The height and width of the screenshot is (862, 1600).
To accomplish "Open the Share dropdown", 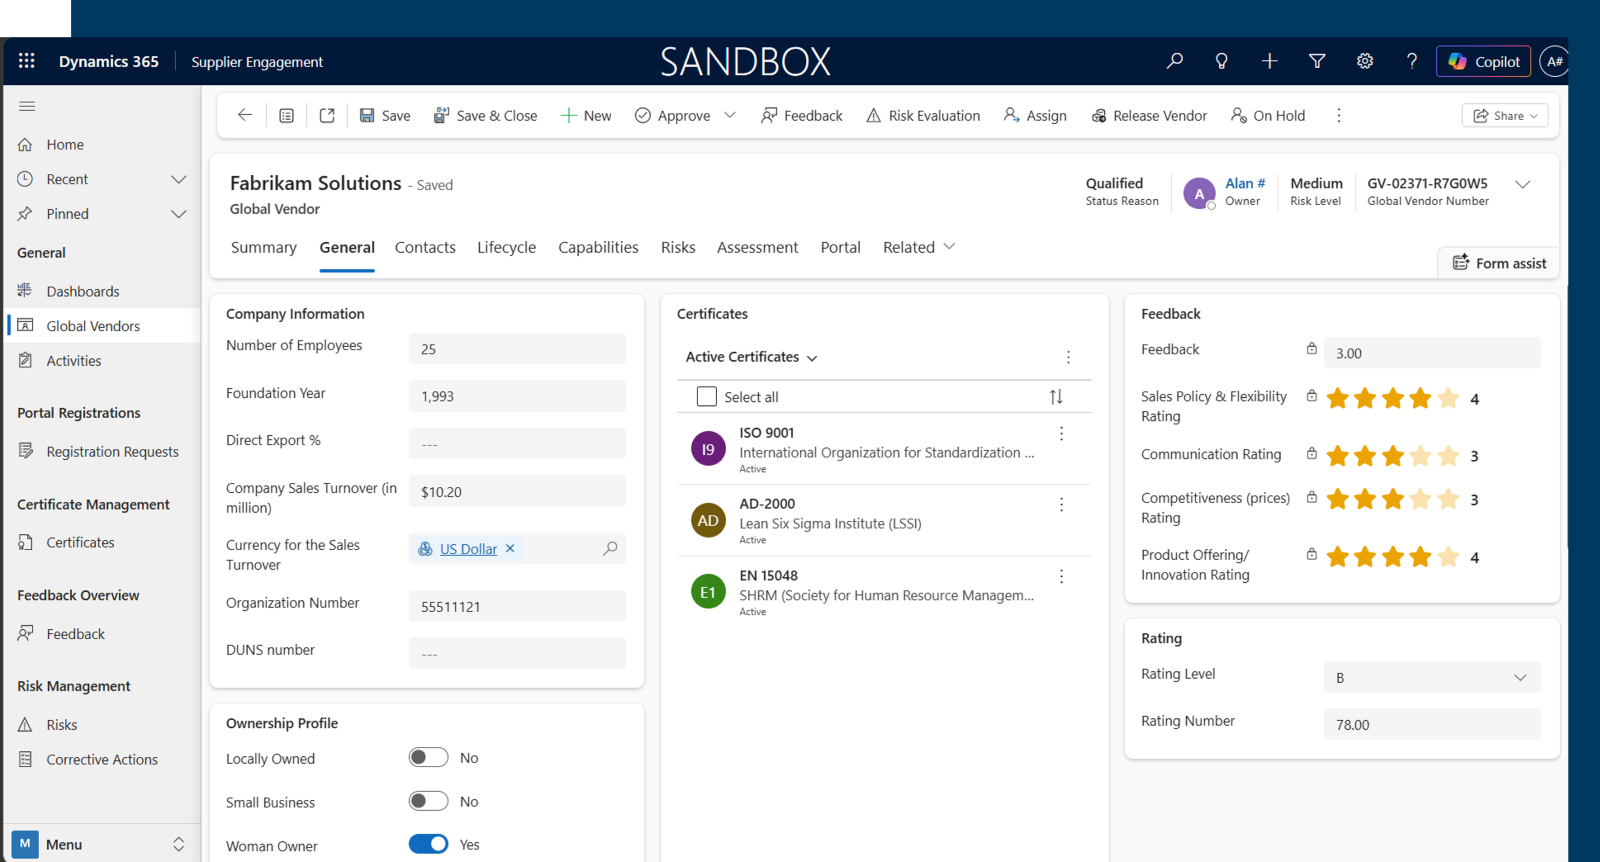I will [x=1505, y=116].
